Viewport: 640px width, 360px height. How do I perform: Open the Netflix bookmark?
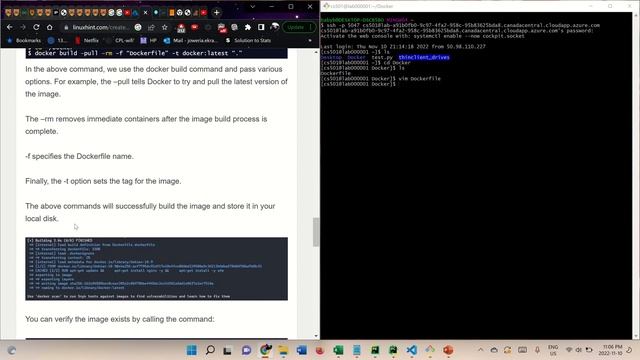87,40
